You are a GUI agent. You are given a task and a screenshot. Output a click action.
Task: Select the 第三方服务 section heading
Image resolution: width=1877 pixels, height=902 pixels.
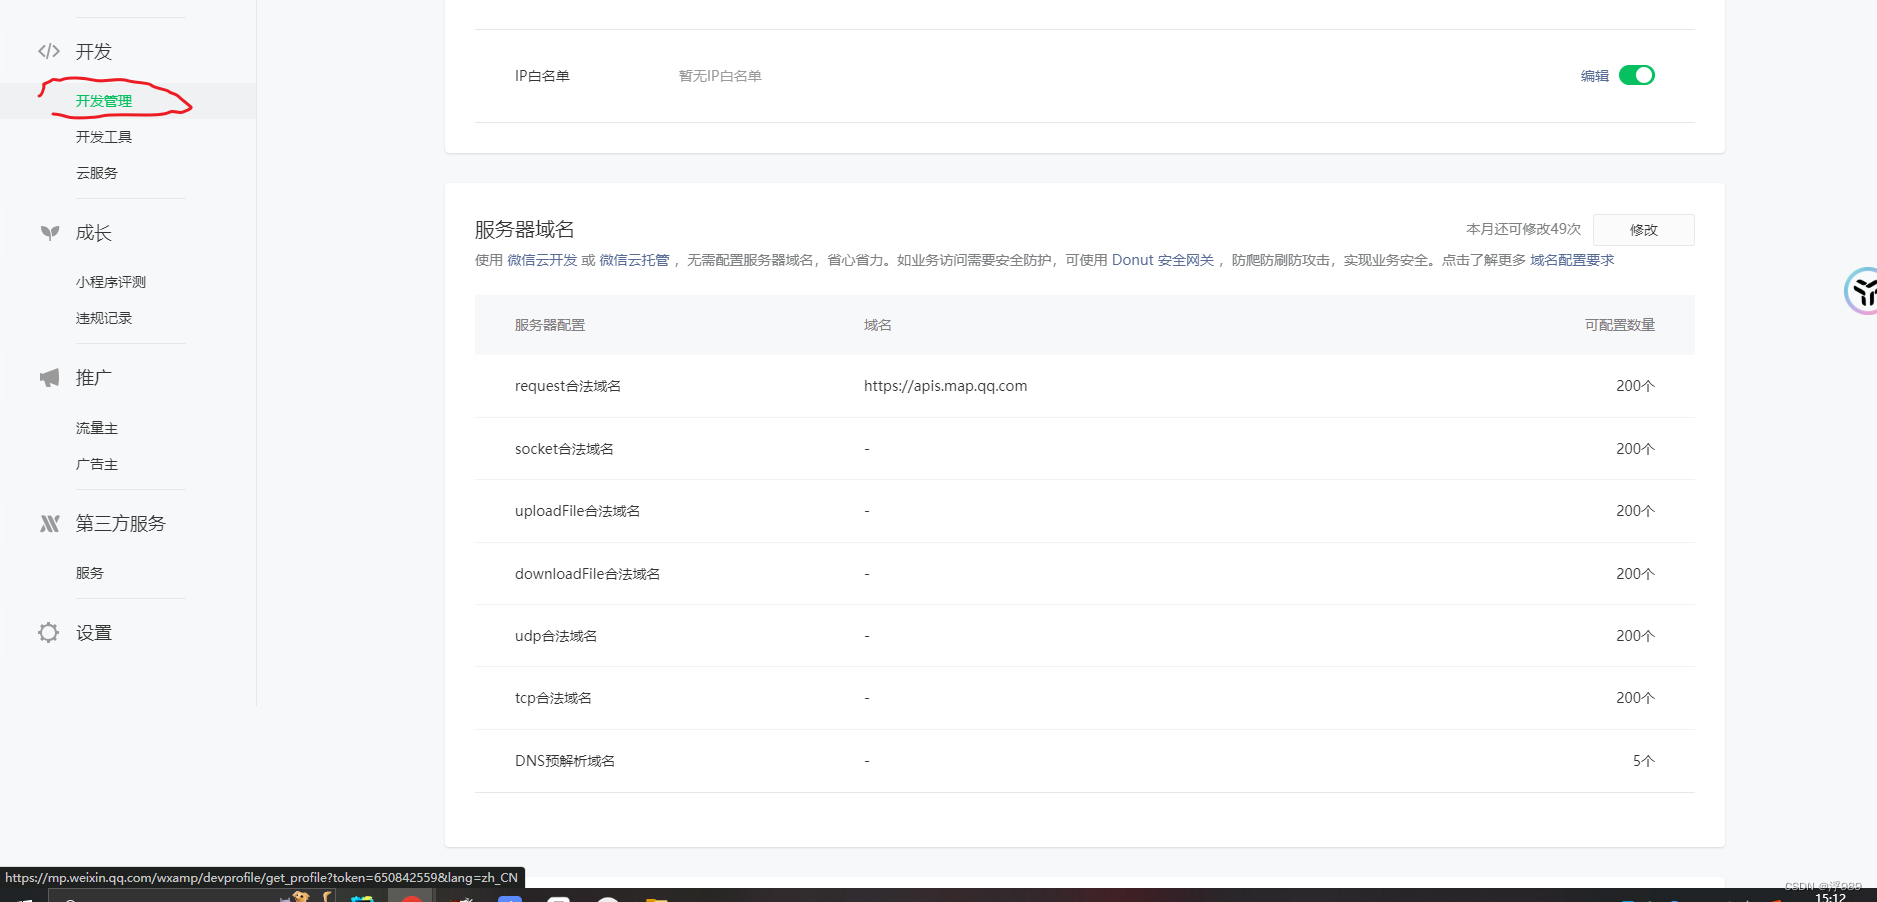click(x=121, y=524)
